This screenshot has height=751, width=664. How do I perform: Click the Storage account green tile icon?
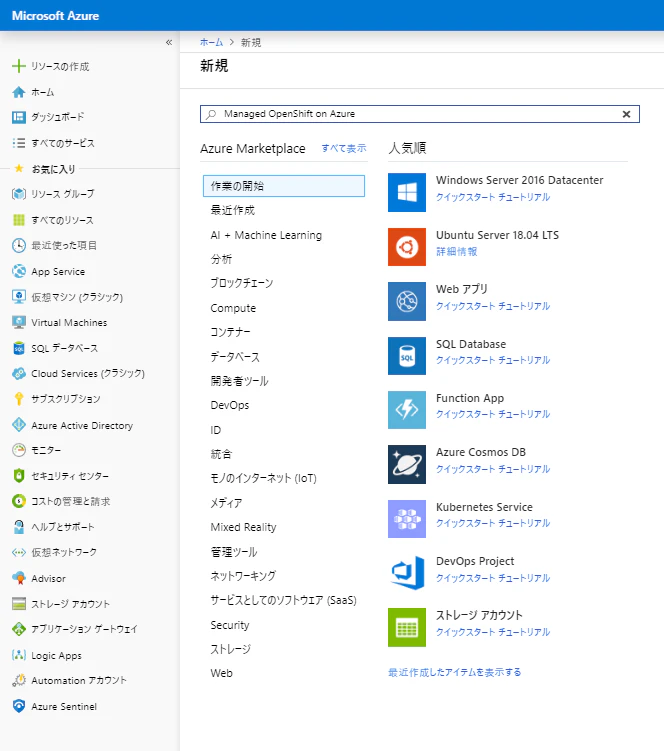pos(407,627)
